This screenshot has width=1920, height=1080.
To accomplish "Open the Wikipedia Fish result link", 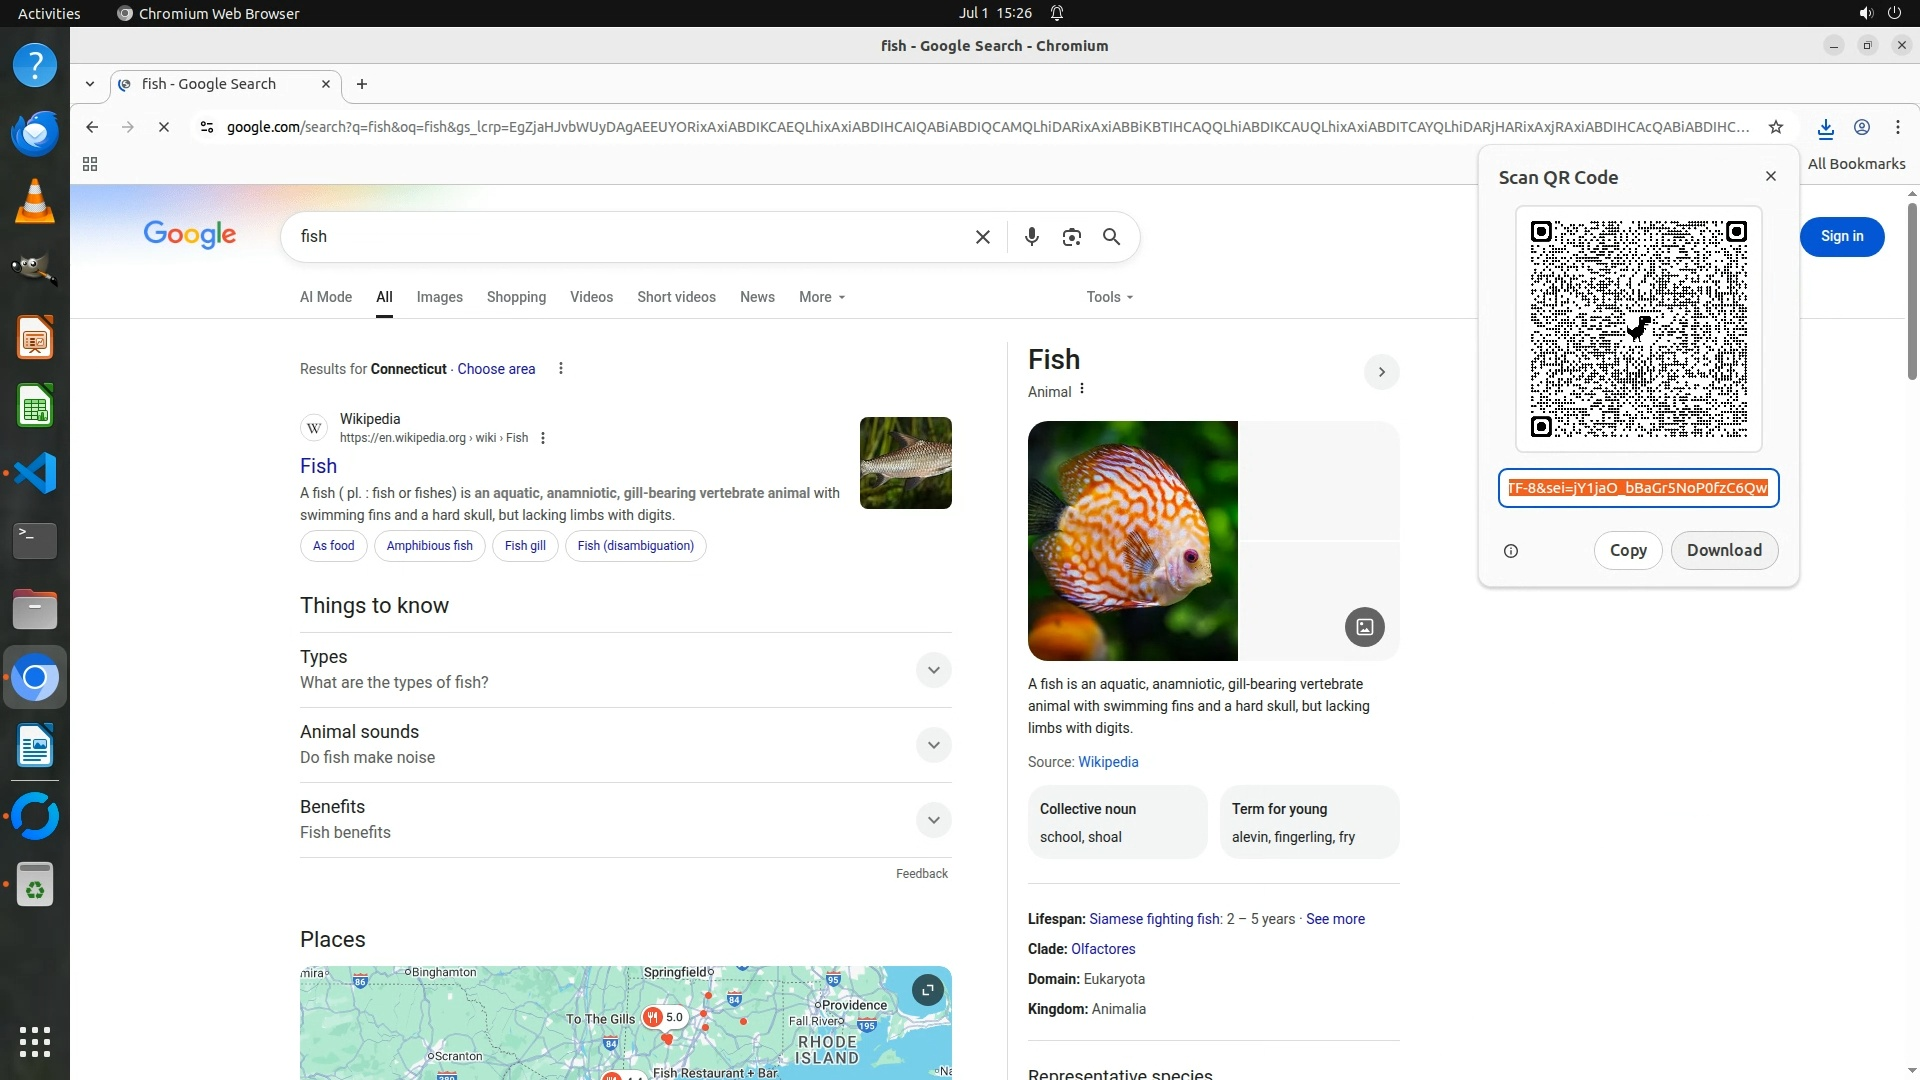I will point(318,466).
